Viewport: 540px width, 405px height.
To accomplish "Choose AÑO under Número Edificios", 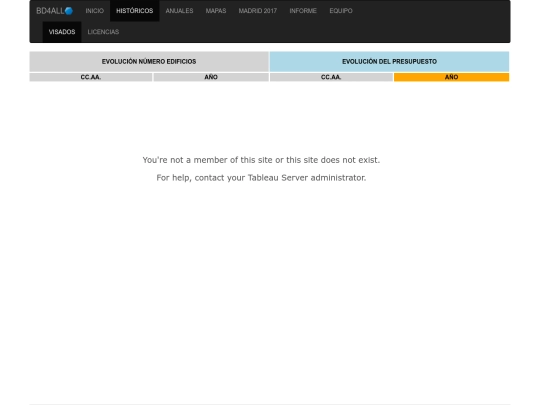I will (211, 77).
